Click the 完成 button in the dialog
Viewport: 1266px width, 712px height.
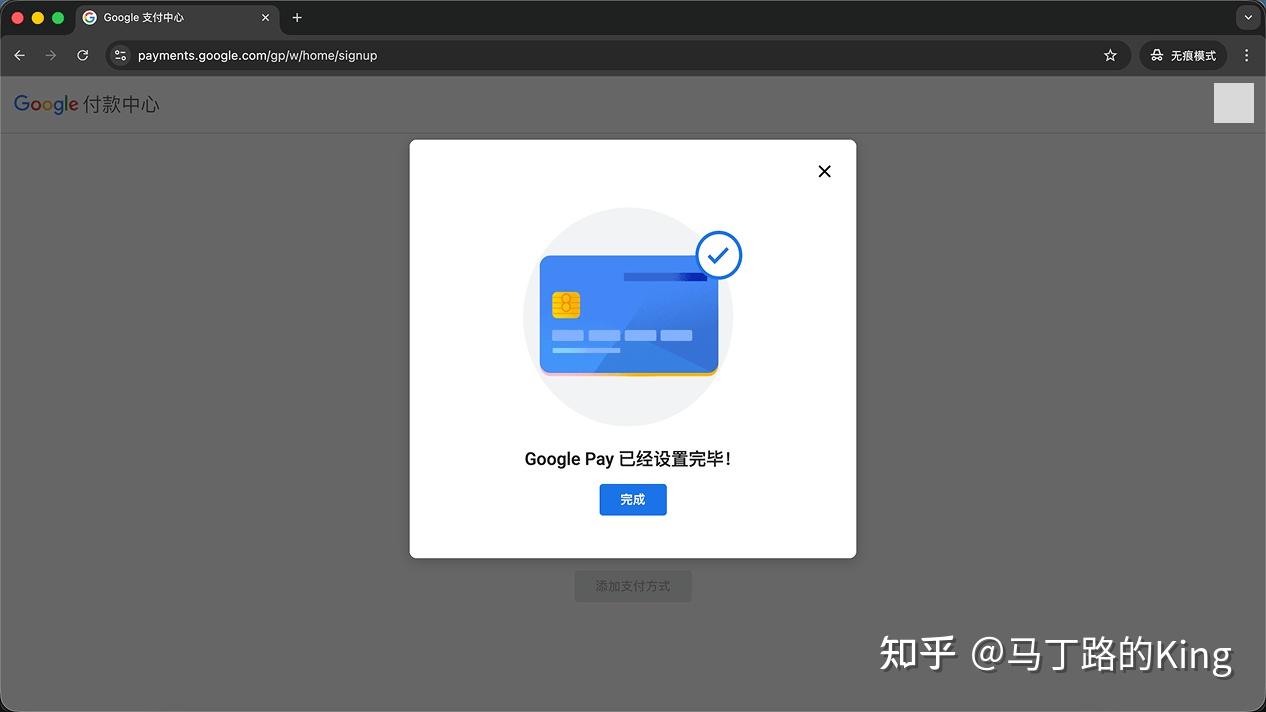(x=633, y=500)
